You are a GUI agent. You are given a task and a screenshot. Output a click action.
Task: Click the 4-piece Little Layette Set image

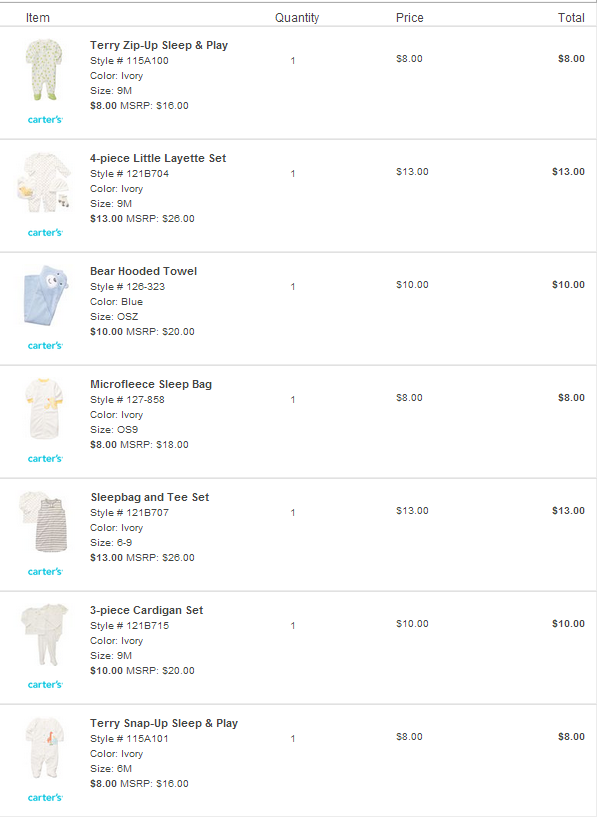click(44, 182)
